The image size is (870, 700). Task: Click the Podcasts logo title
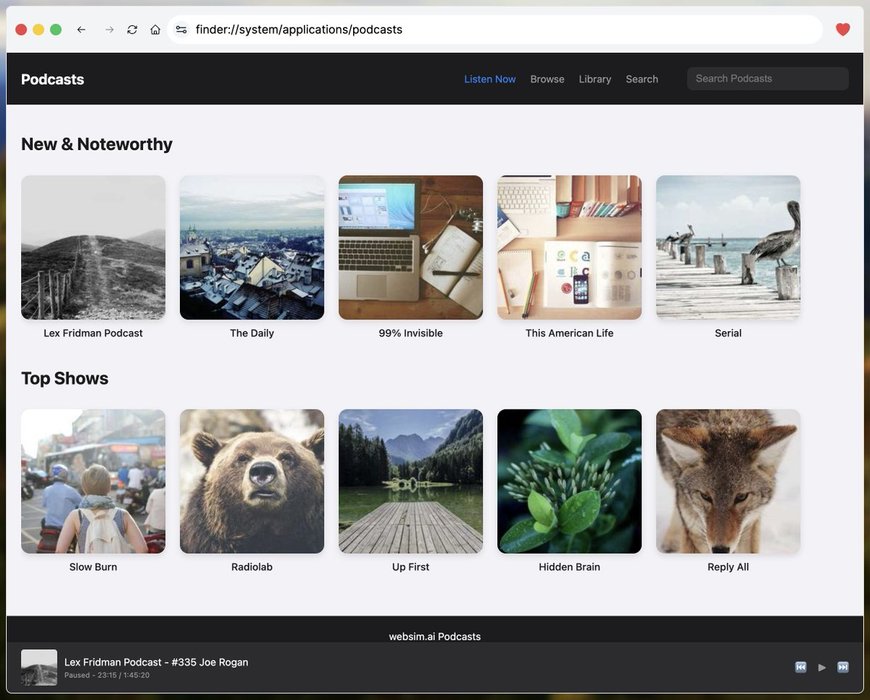tap(52, 79)
